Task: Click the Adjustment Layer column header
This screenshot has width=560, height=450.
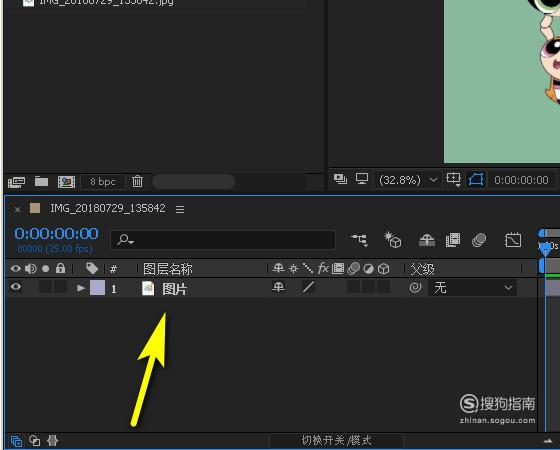Action: 369,269
